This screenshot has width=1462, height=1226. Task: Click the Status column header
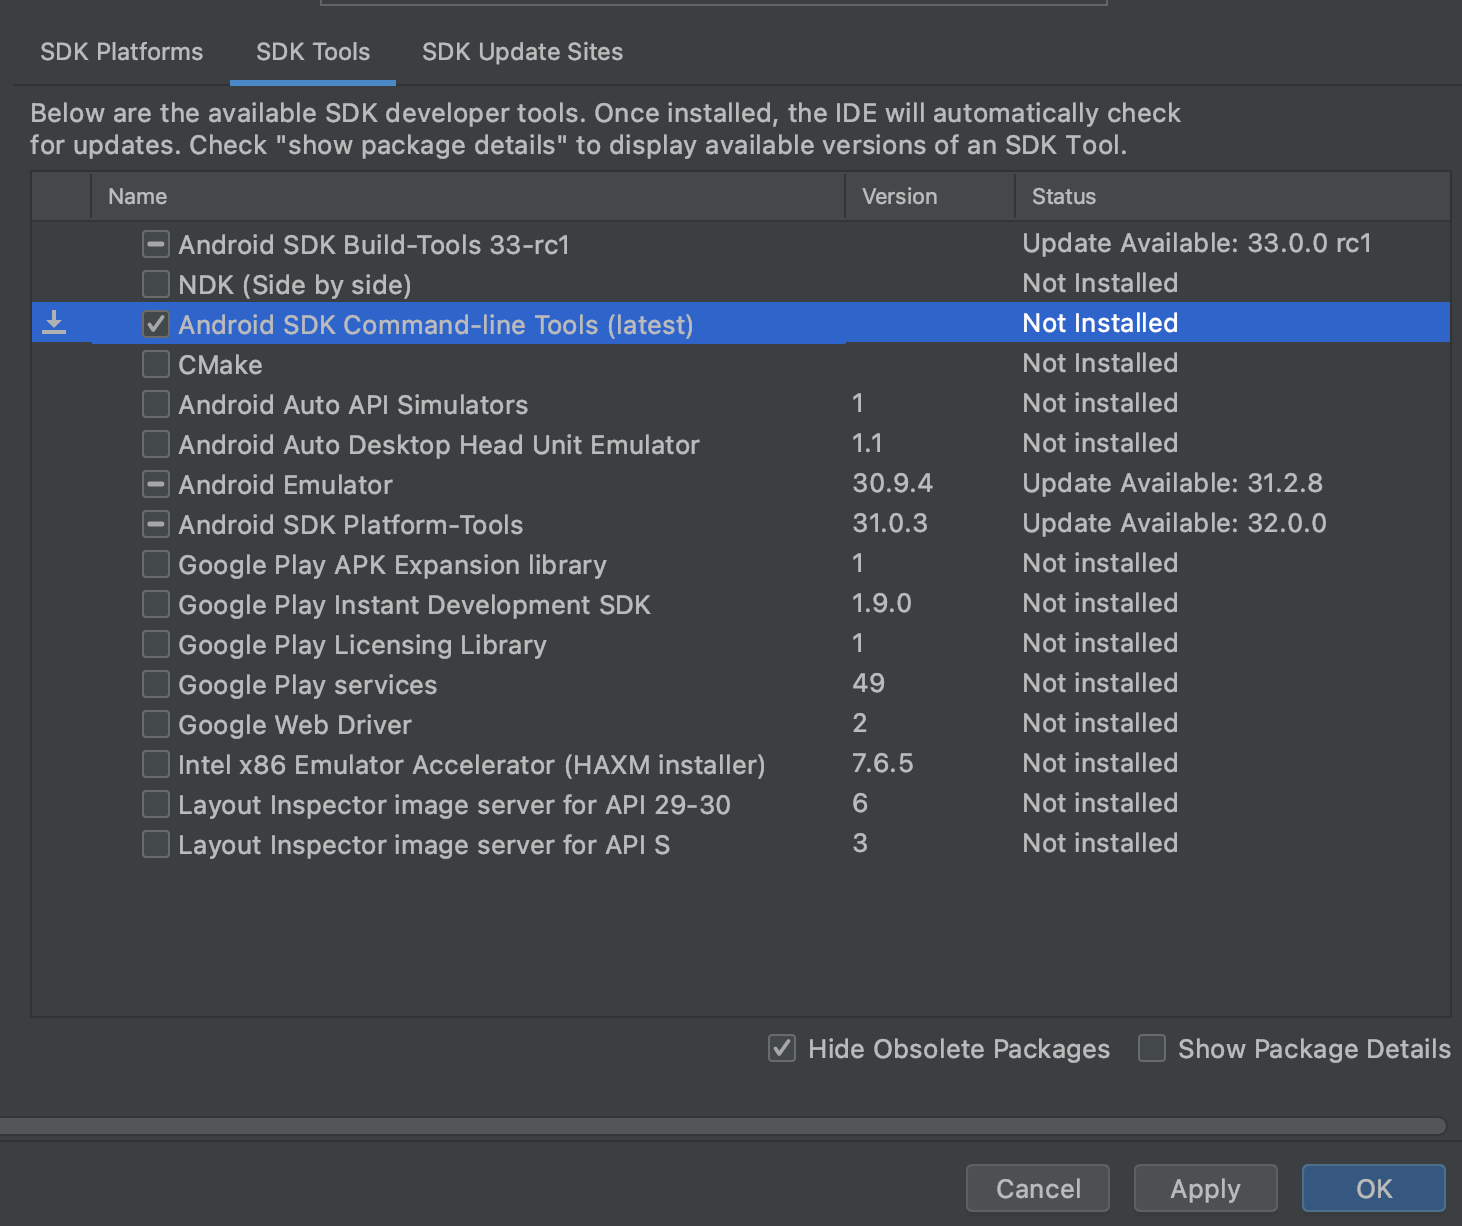point(1233,196)
